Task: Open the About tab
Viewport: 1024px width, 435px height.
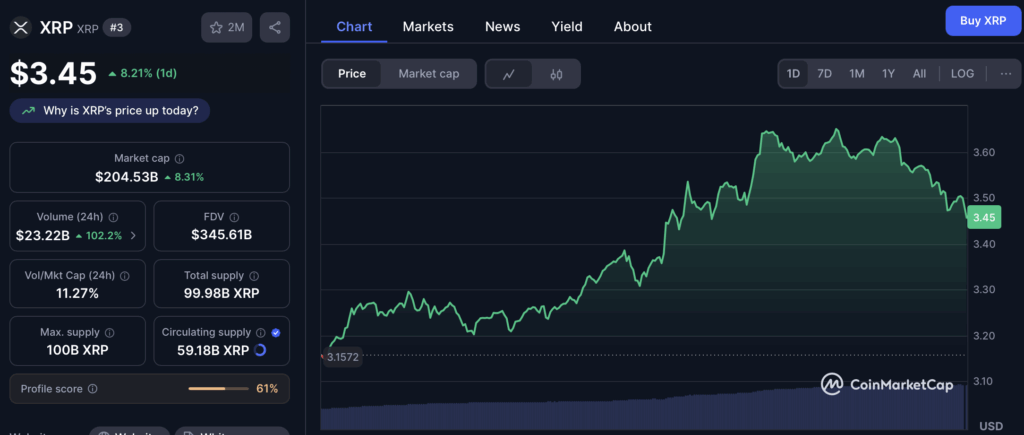Action: click(x=633, y=27)
